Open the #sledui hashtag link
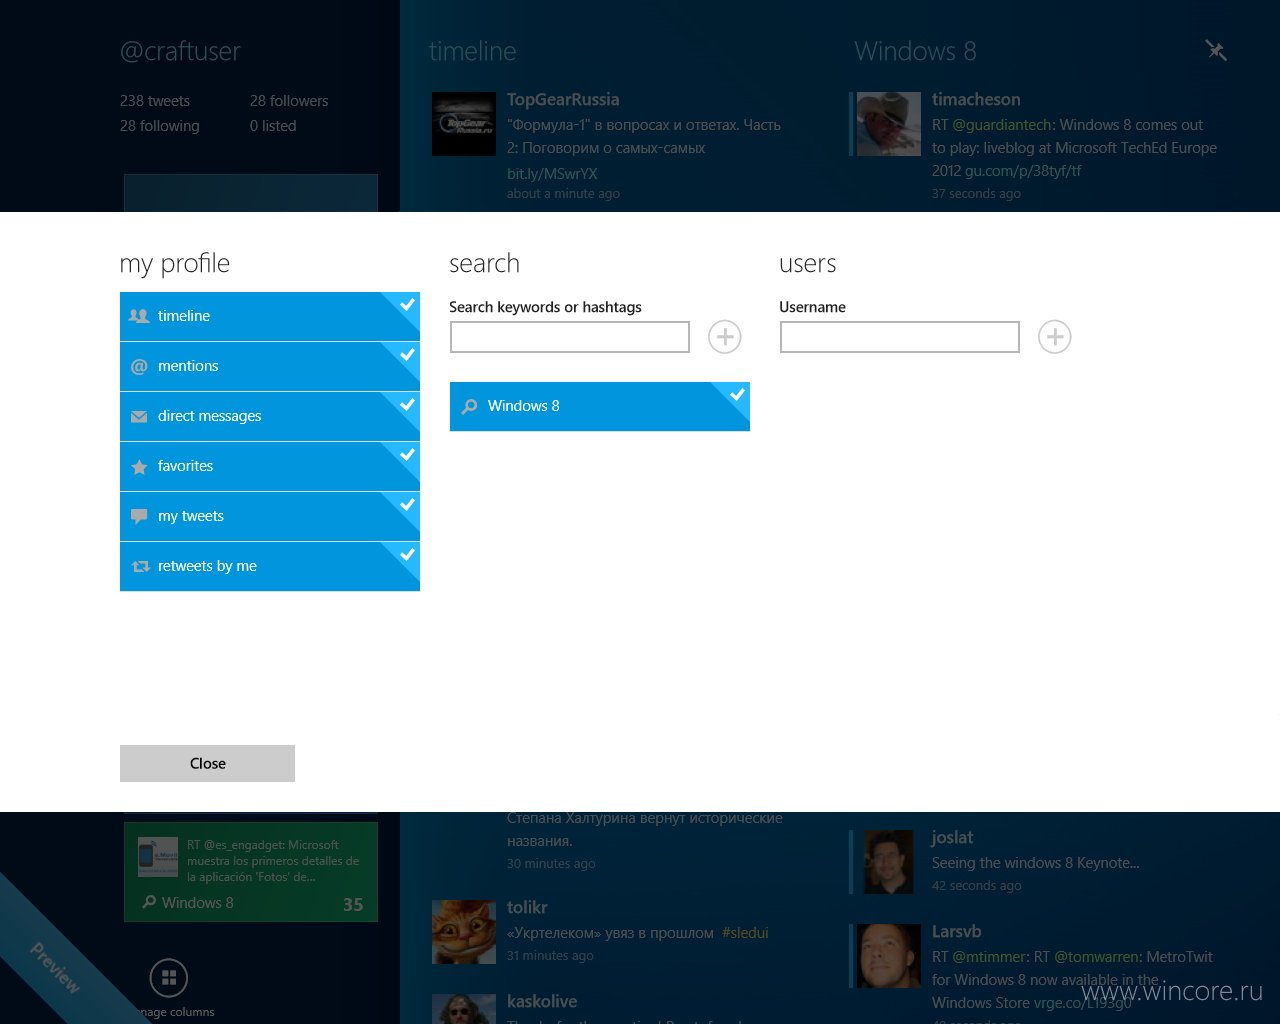The image size is (1280, 1024). coord(745,933)
